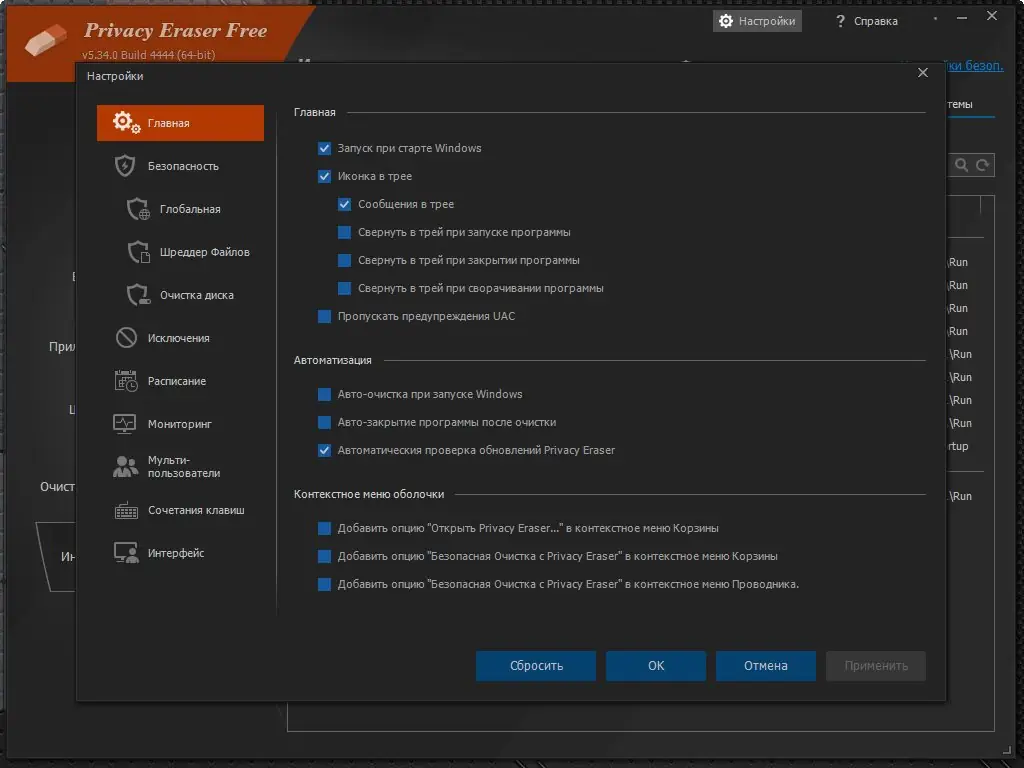Toggle Запуск при старте Windows checkbox
Viewport: 1024px width, 768px height.
324,148
